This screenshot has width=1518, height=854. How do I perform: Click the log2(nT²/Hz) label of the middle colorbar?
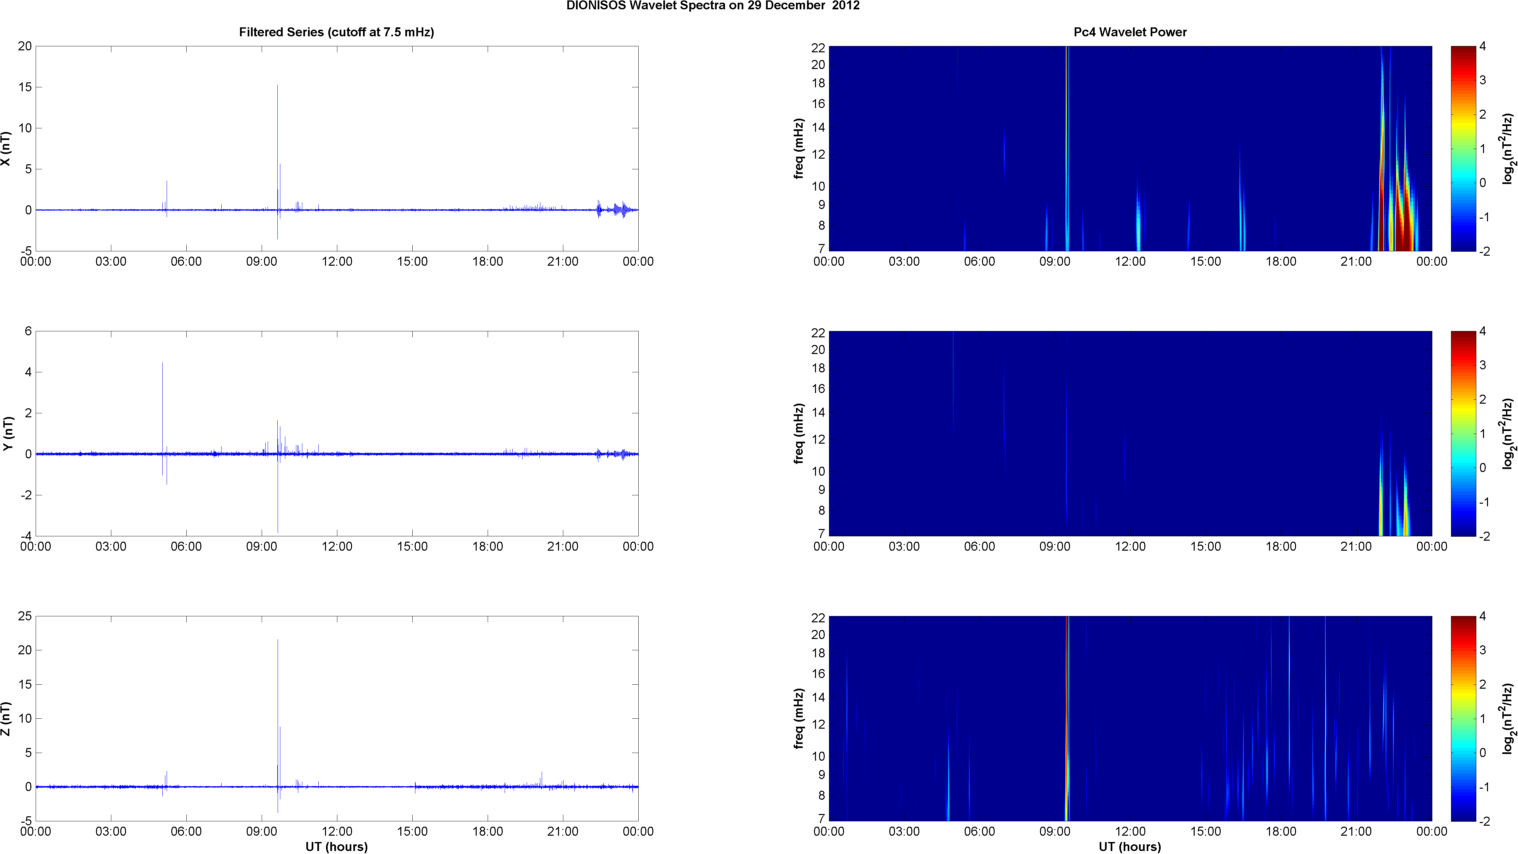(x=1508, y=434)
